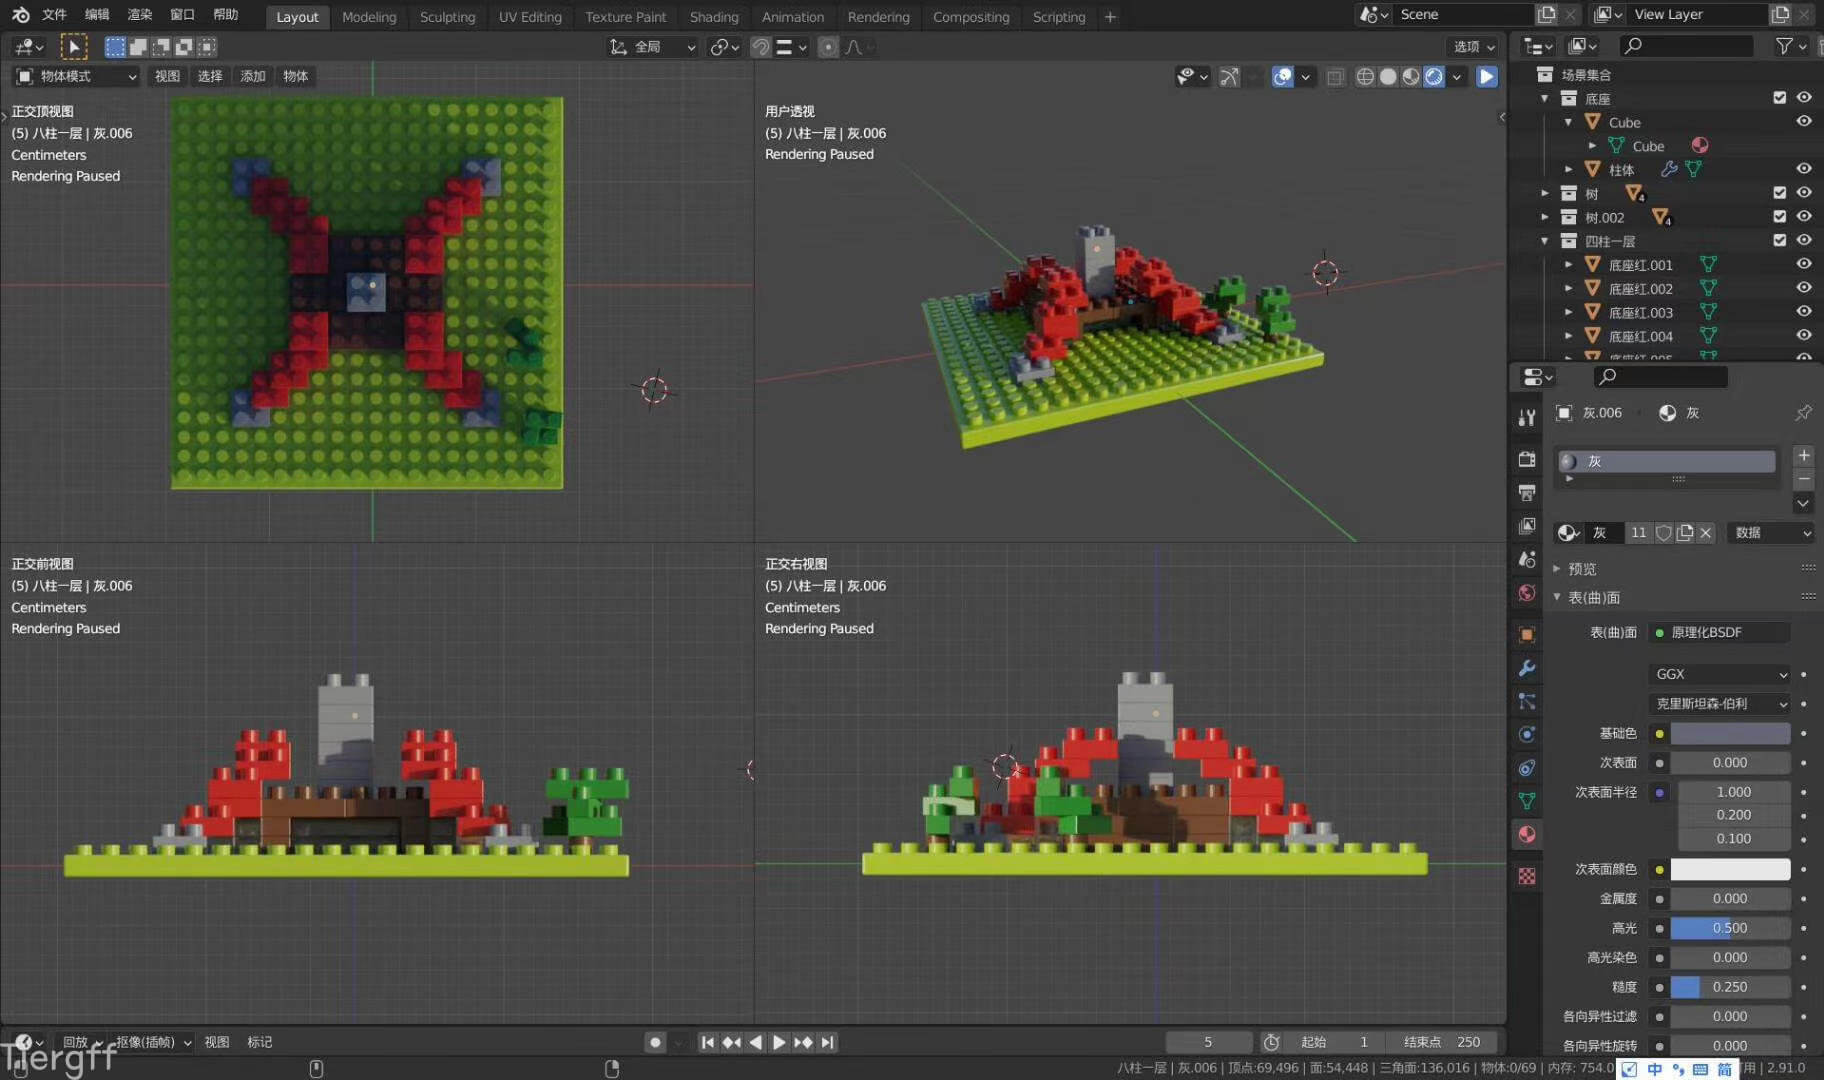Switch viewport to solid shading mode
Screen dimensions: 1824x1080
pos(1388,77)
